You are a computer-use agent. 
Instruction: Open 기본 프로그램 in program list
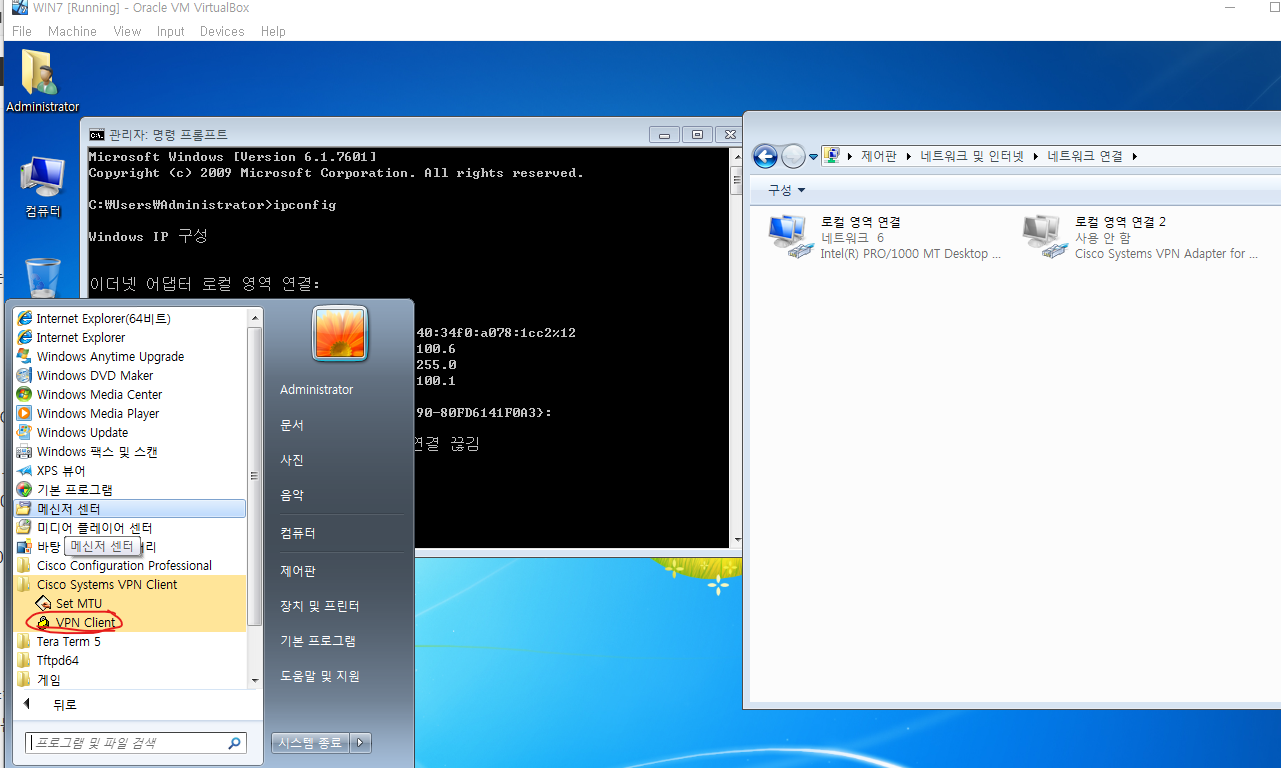74,489
